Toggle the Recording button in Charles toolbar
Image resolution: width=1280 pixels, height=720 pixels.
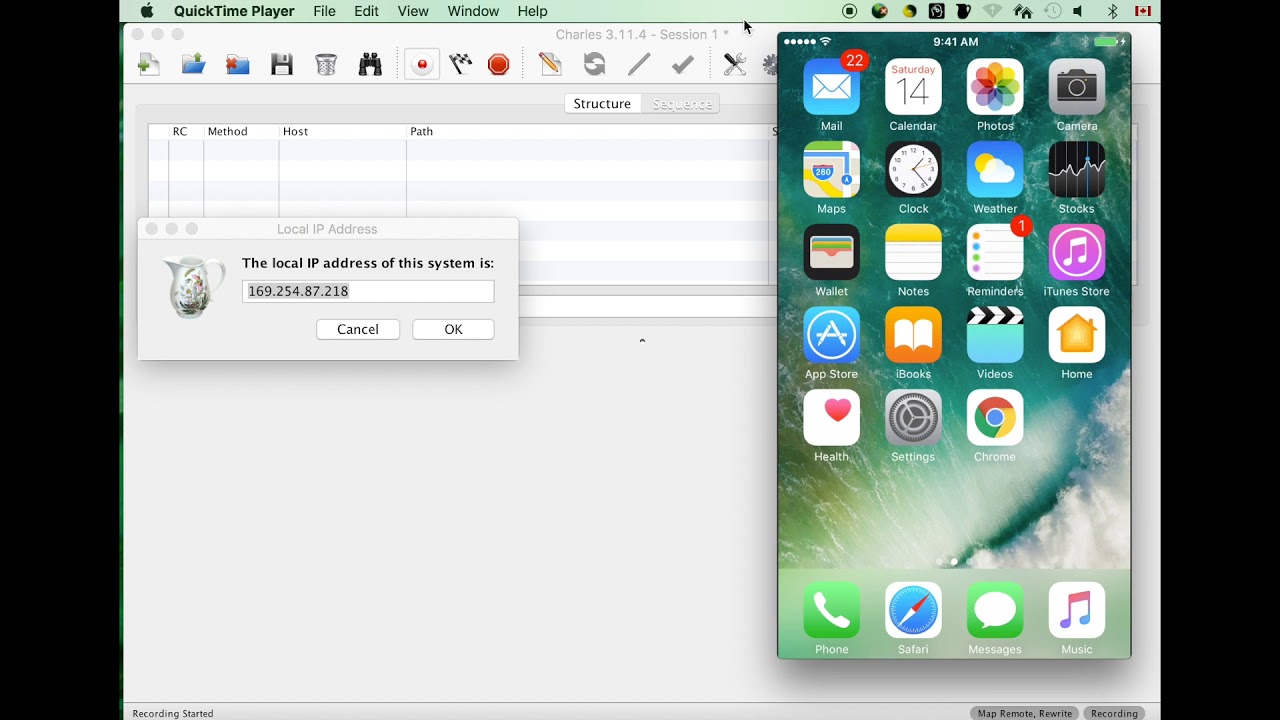(422, 65)
